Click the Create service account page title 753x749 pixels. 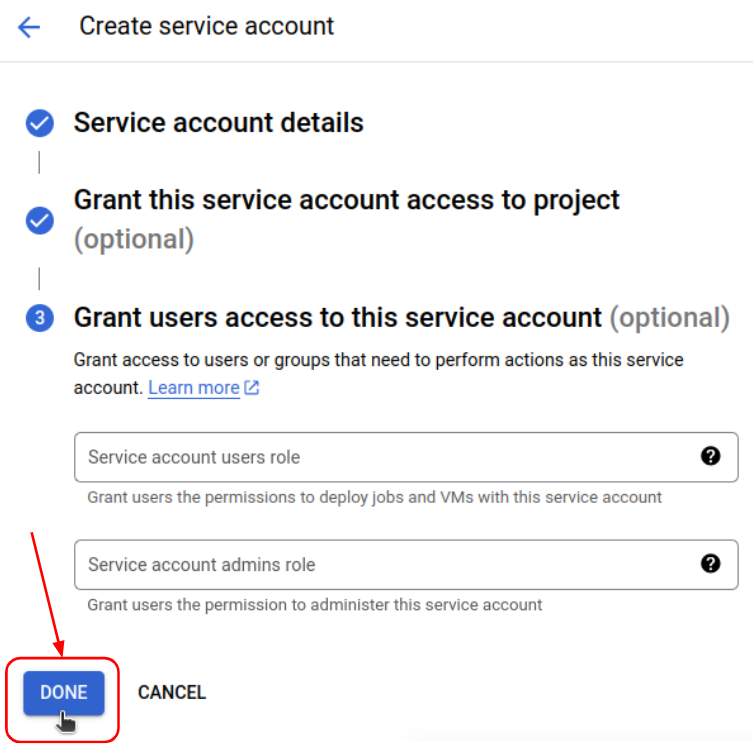click(x=206, y=26)
